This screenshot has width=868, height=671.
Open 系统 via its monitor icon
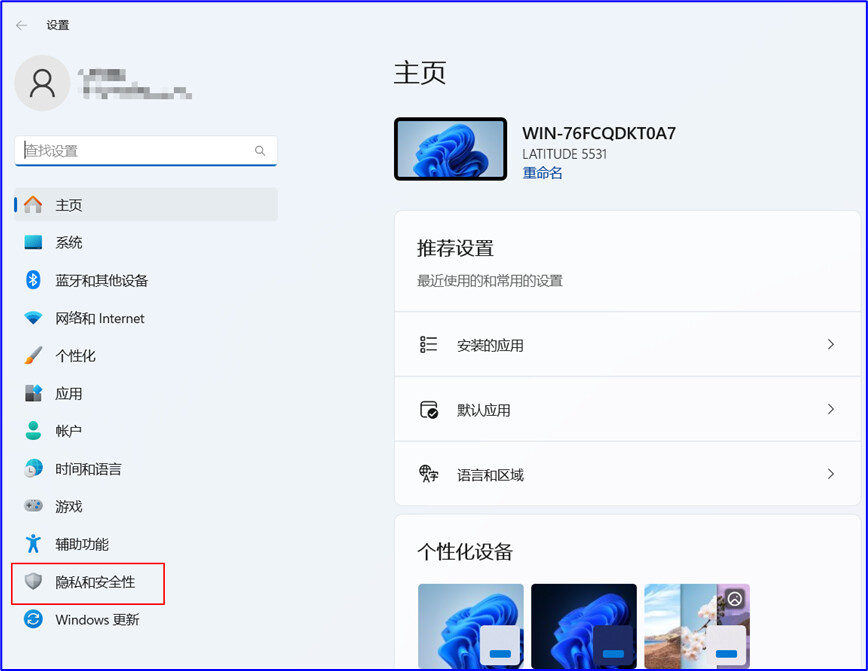(x=33, y=242)
